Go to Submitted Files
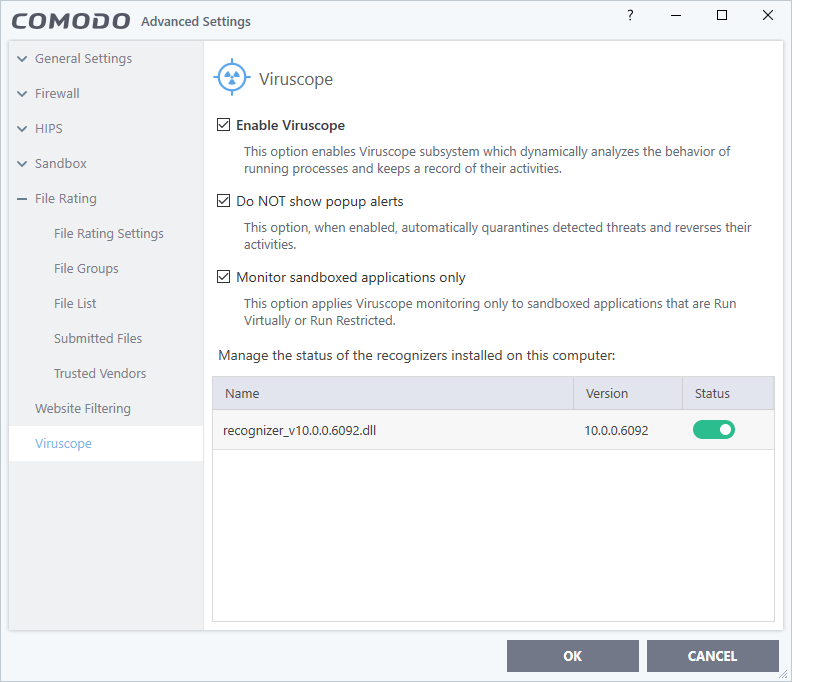This screenshot has width=819, height=682. (x=98, y=339)
